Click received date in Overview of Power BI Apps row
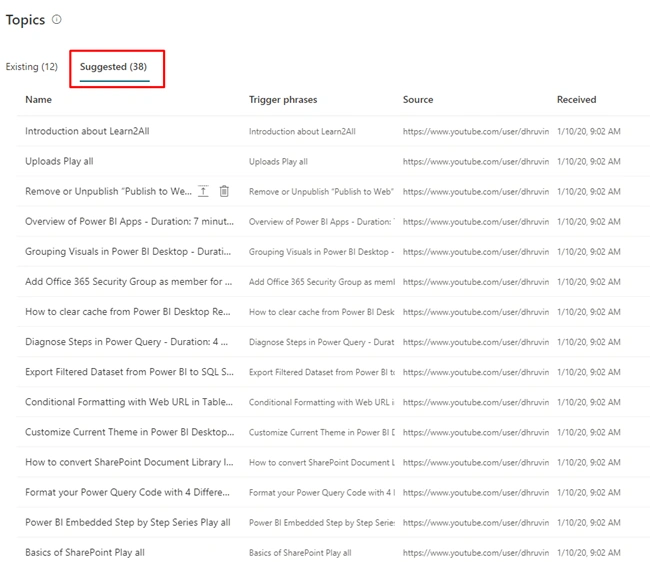The width and height of the screenshot is (650, 562). (x=589, y=222)
